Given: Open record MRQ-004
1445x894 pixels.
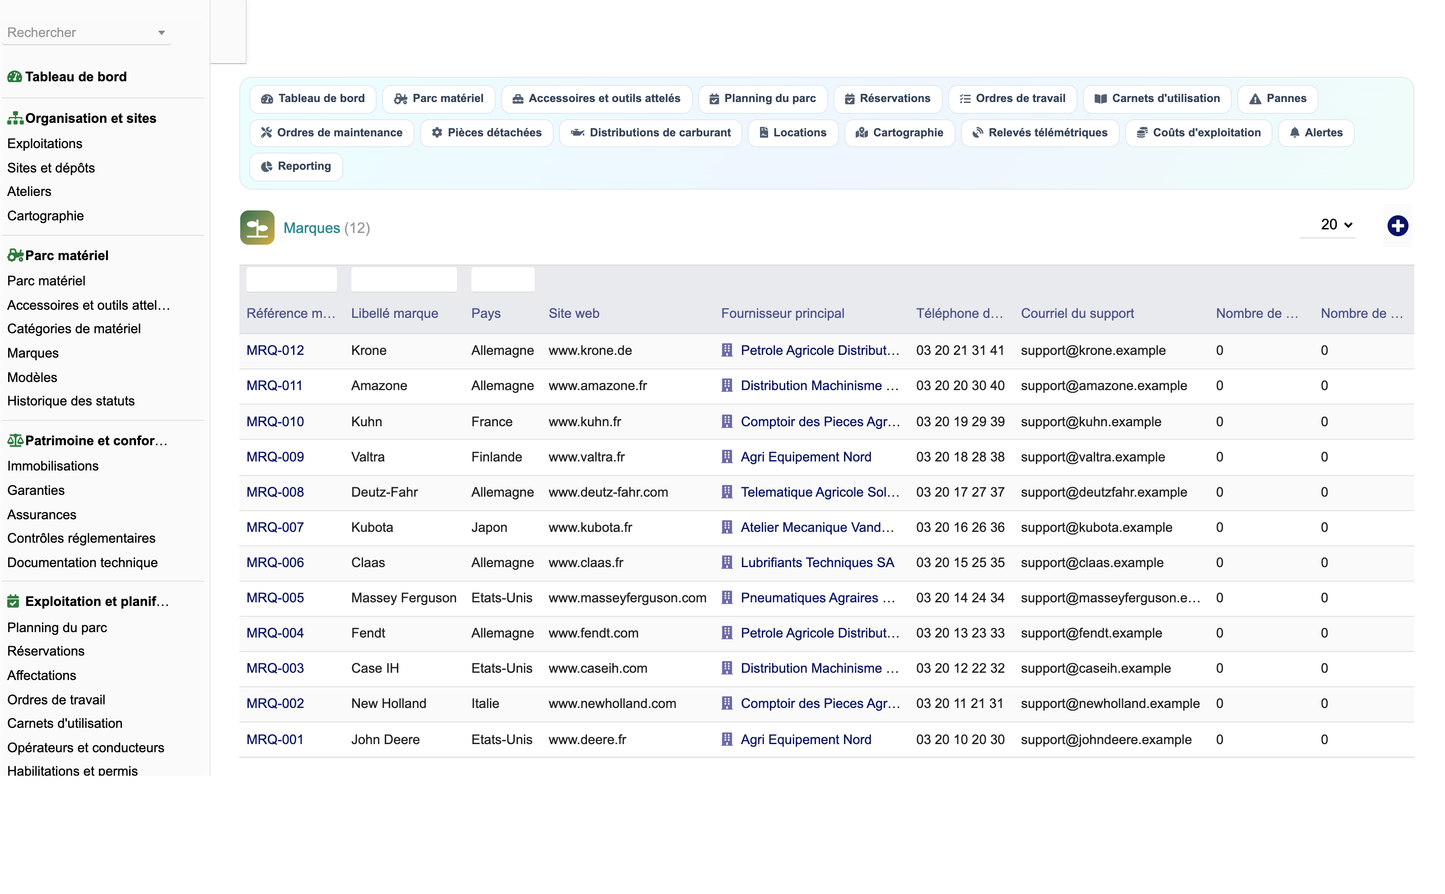Looking at the screenshot, I should coord(275,634).
